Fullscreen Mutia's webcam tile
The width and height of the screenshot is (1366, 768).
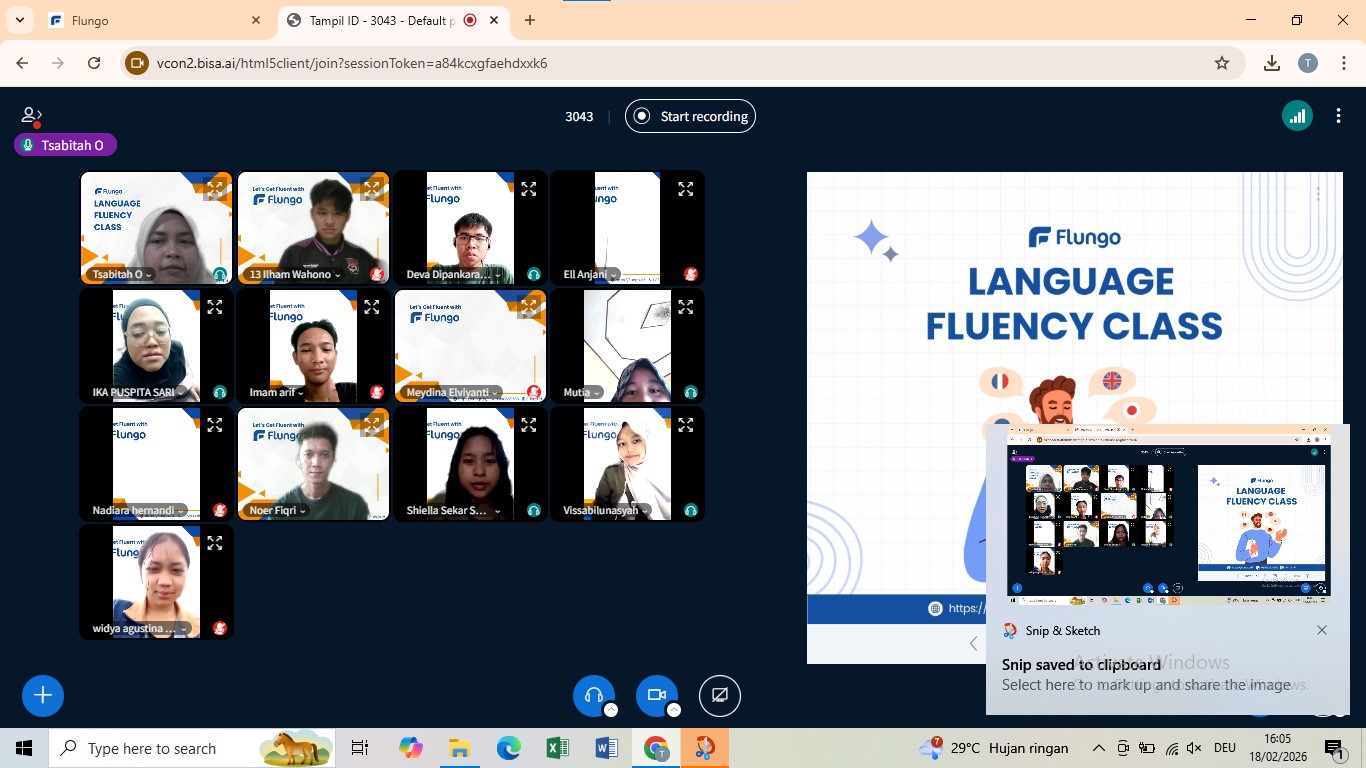click(686, 306)
